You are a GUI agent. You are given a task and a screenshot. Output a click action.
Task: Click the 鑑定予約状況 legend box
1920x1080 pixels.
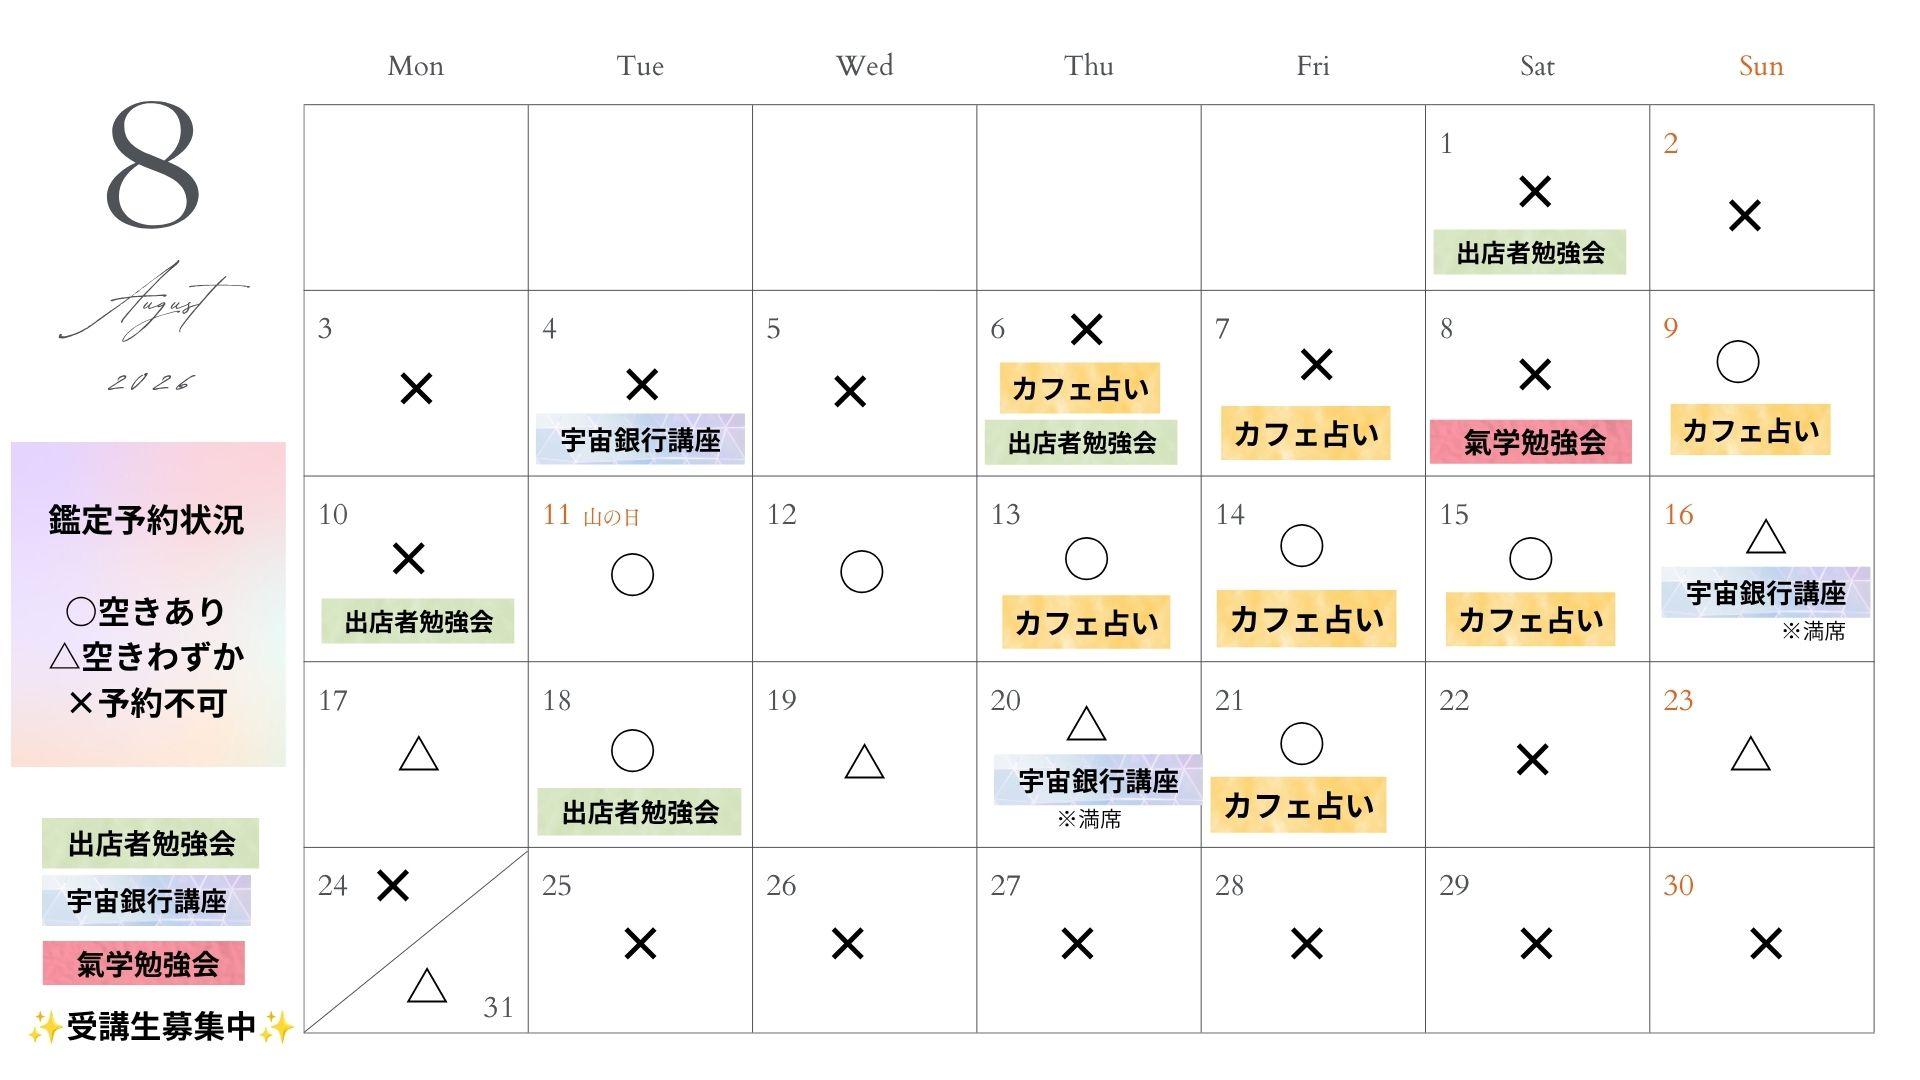click(x=148, y=604)
